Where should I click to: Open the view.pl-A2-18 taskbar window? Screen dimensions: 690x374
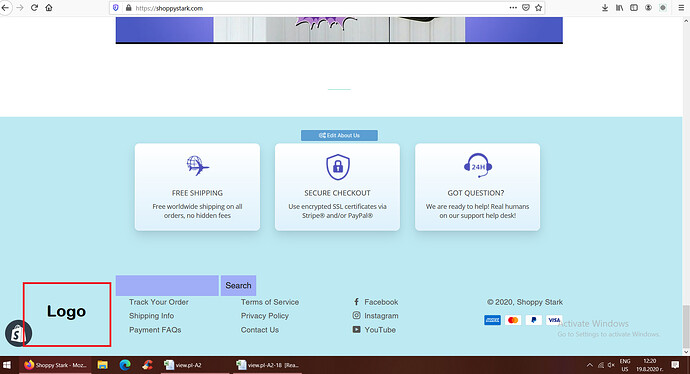click(x=268, y=365)
